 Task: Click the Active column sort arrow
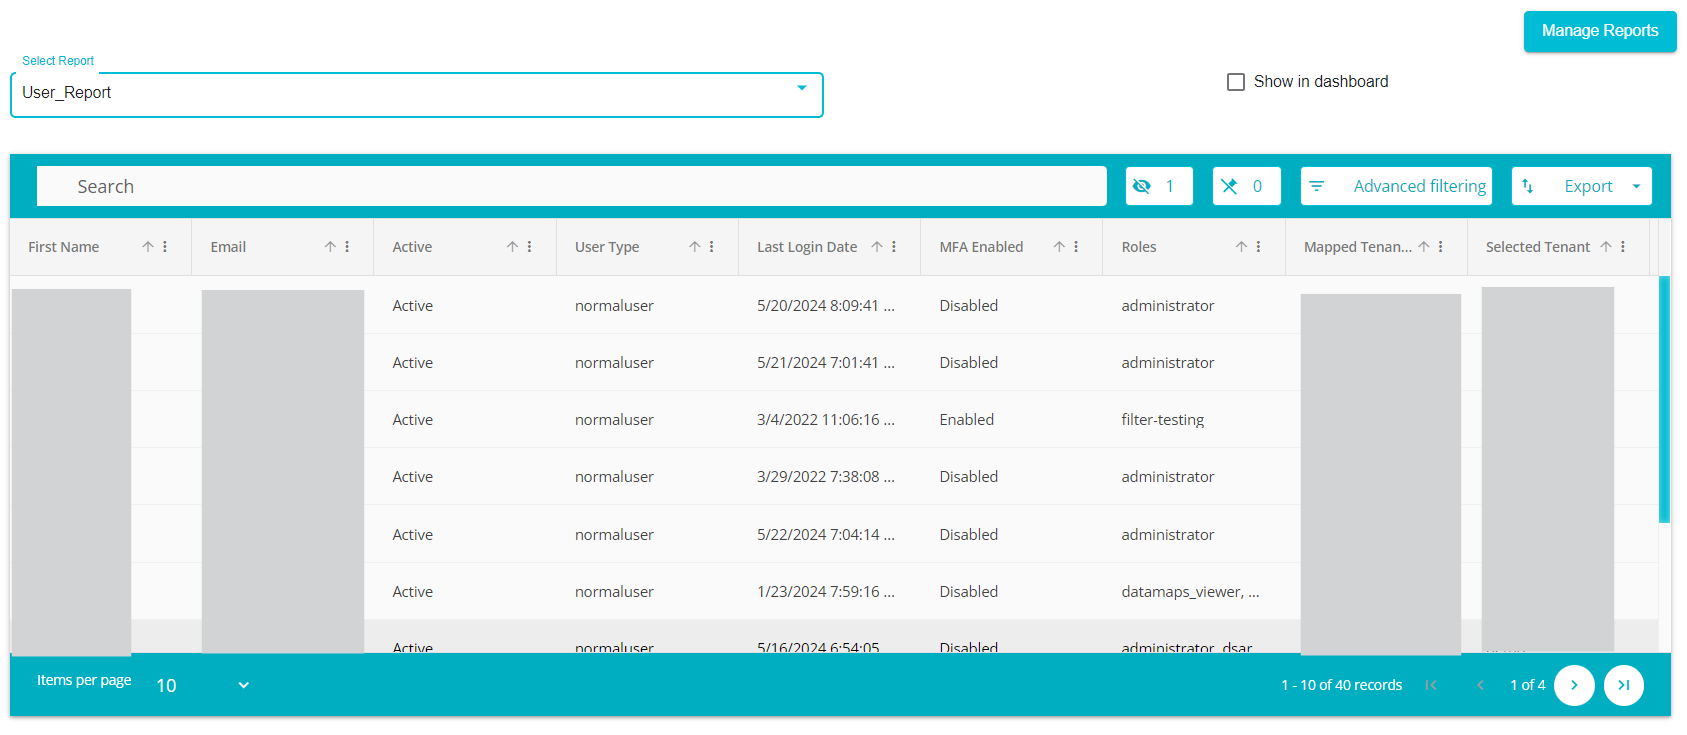click(x=512, y=247)
